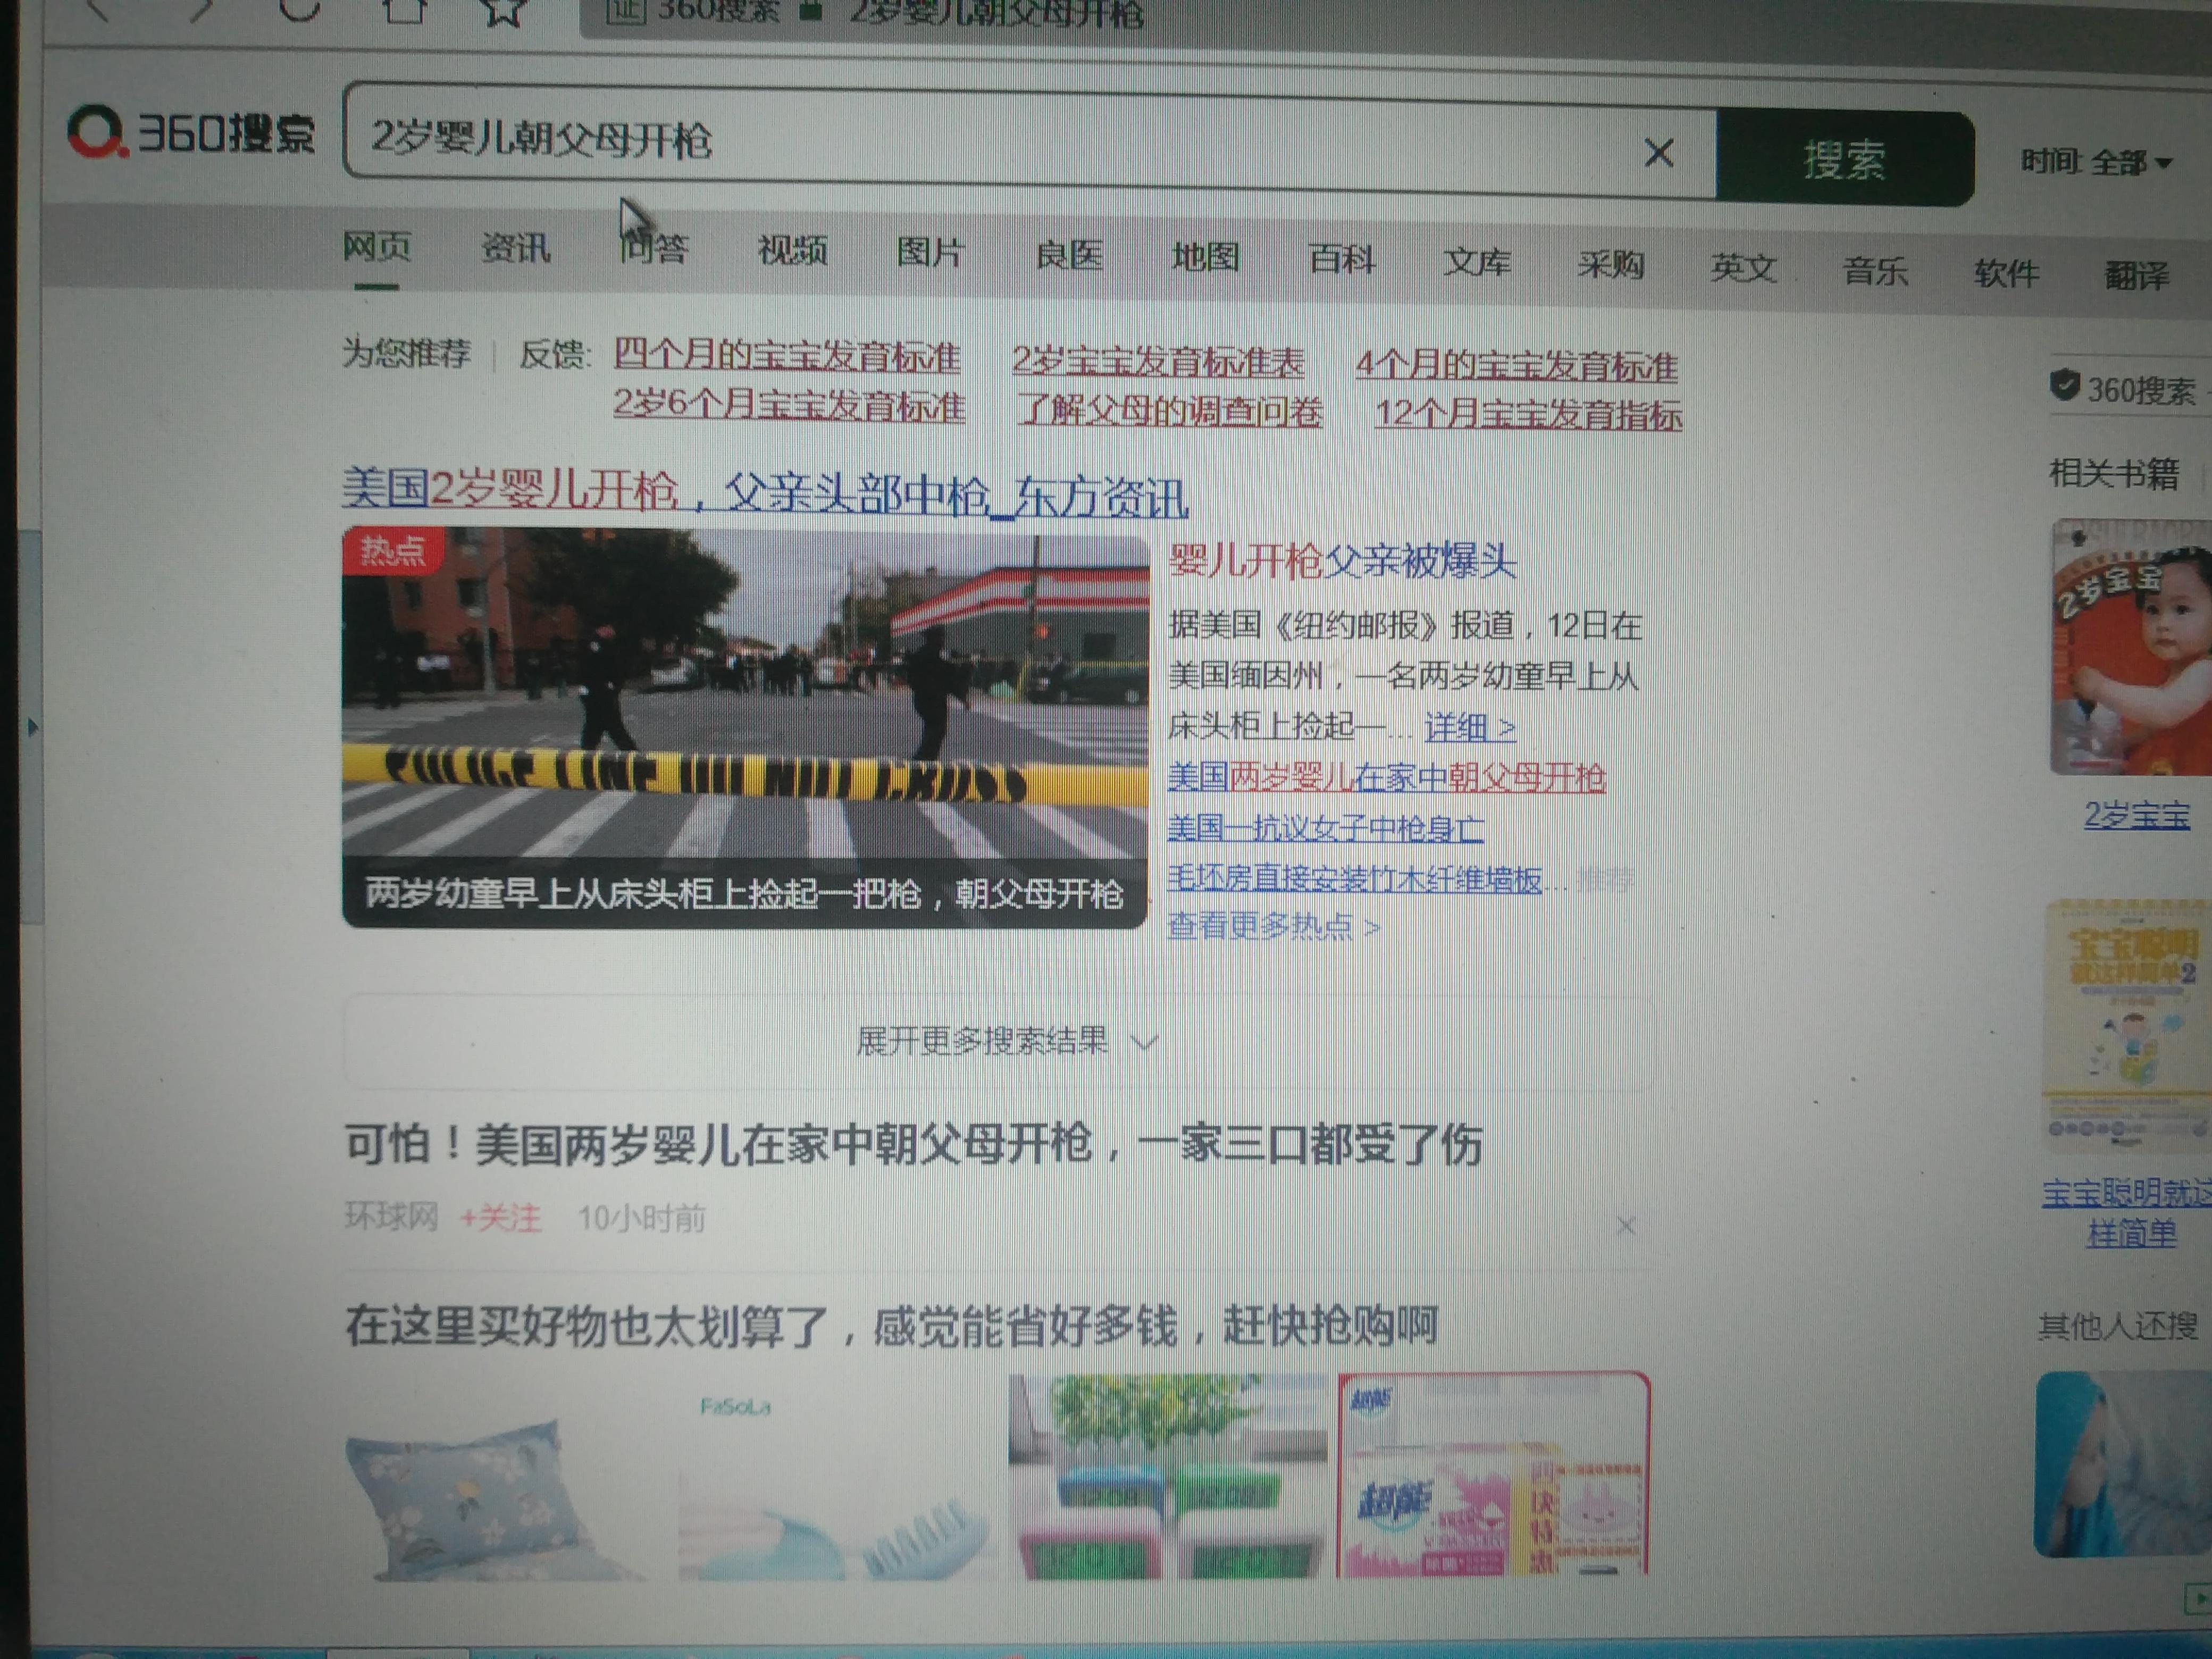Viewport: 2212px width, 1659px height.
Task: Expand 展开更多搜索结果
Action: pos(1005,1041)
